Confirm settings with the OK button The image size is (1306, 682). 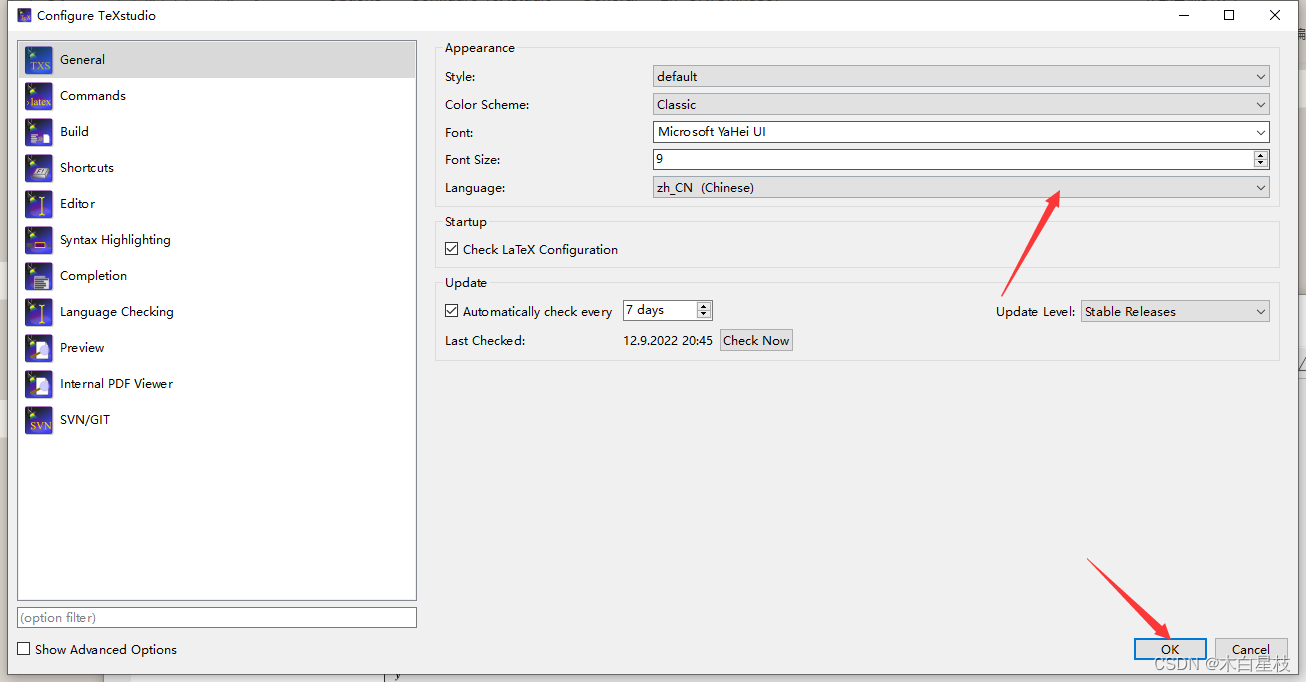coord(1170,649)
